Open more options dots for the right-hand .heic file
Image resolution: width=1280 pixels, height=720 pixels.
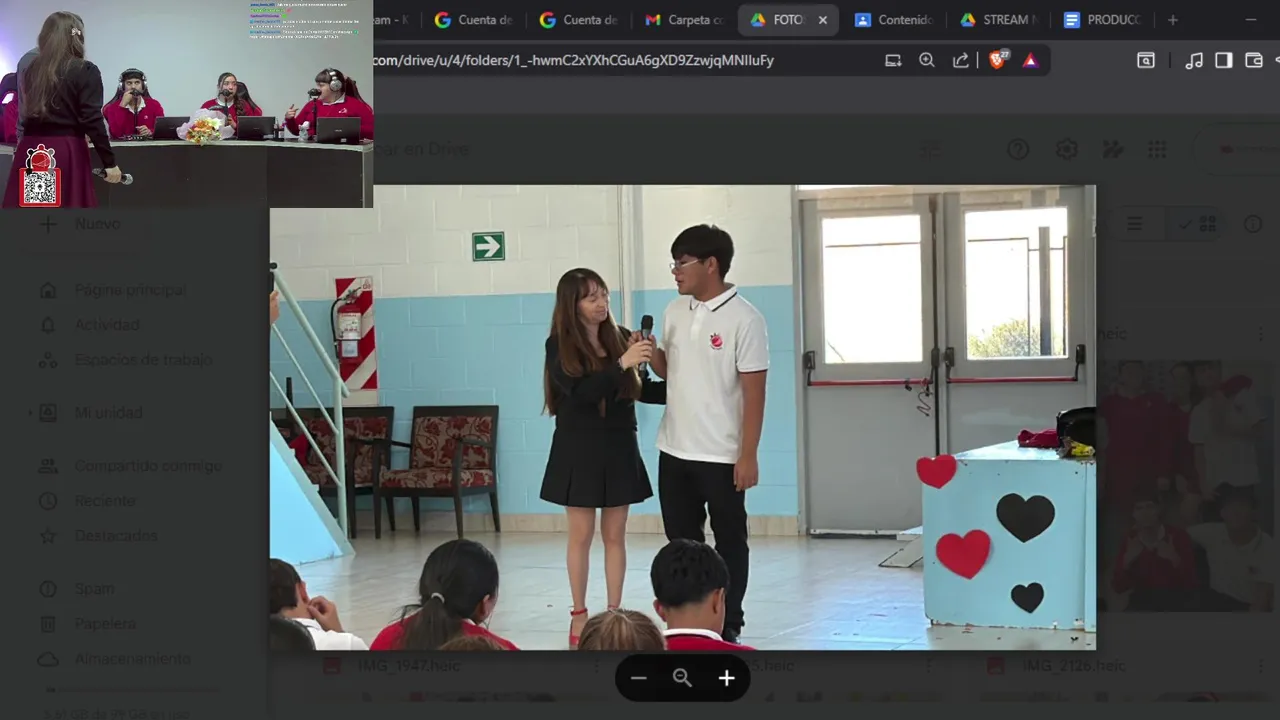tap(1260, 334)
